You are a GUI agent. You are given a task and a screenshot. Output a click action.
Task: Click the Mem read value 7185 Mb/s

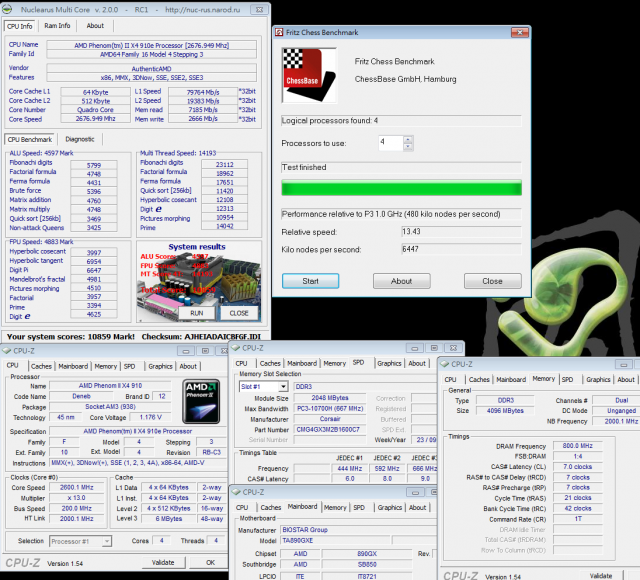[203, 110]
